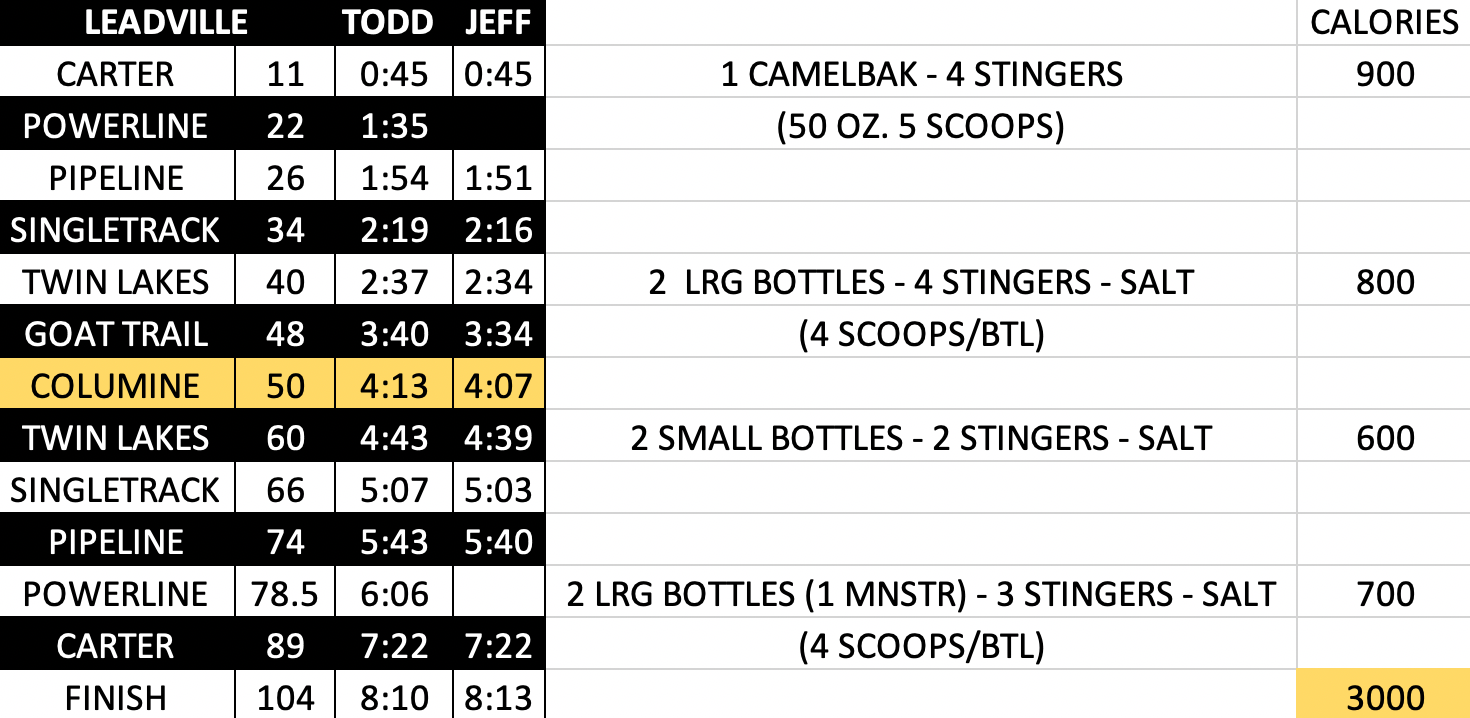The height and width of the screenshot is (718, 1470).
Task: Click the FINISH row label cell
Action: point(116,698)
